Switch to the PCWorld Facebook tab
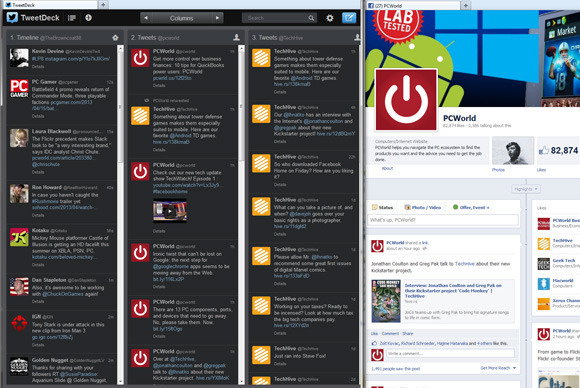 pyautogui.click(x=413, y=6)
